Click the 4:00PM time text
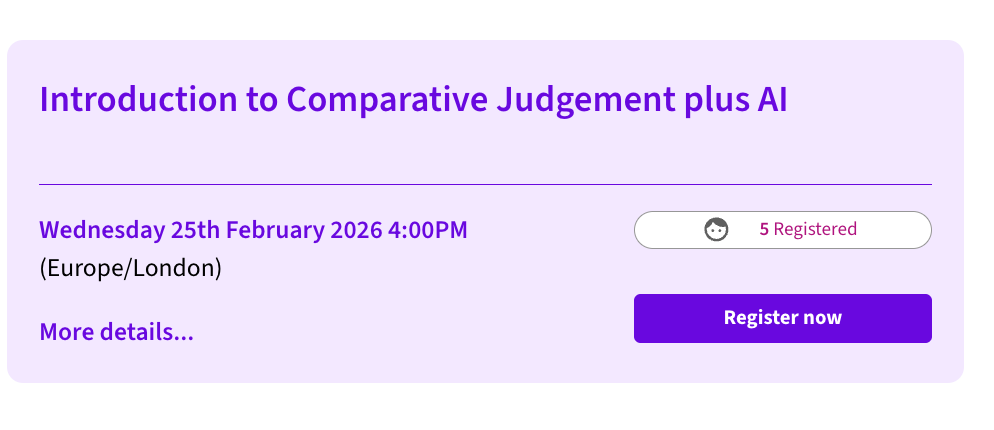The height and width of the screenshot is (430, 994). click(x=427, y=230)
